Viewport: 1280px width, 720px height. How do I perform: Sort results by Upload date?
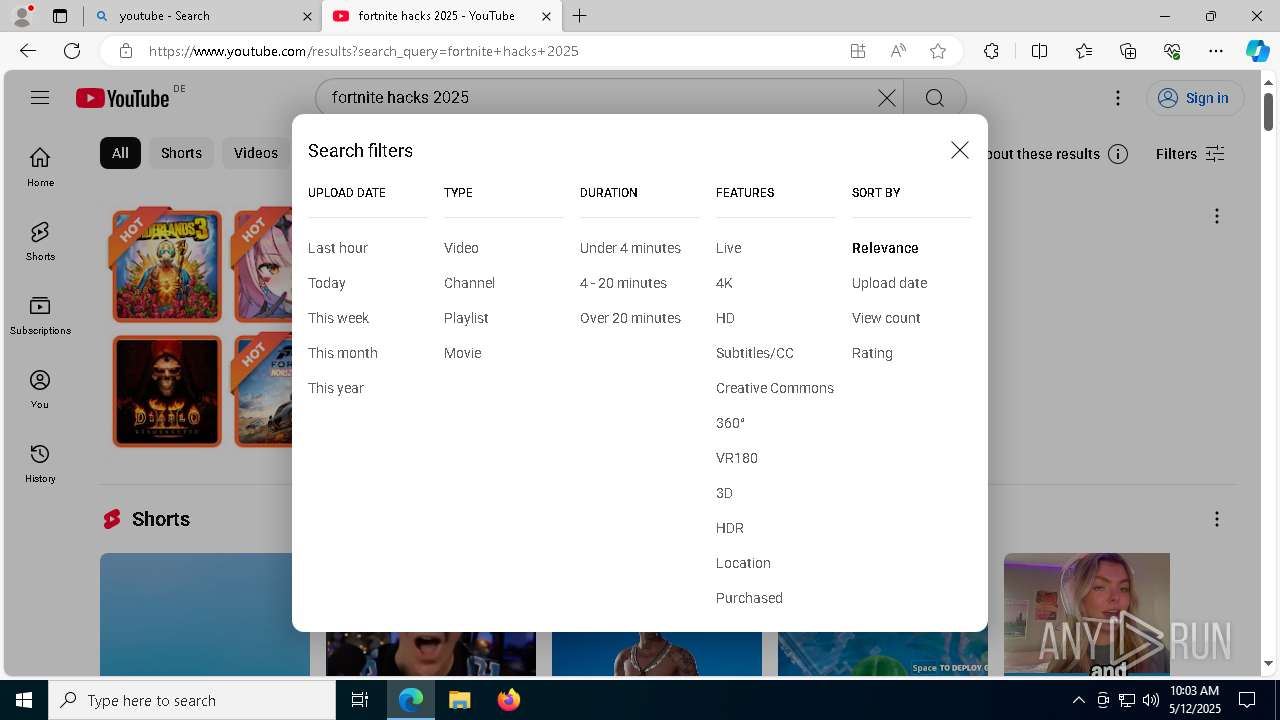point(889,283)
